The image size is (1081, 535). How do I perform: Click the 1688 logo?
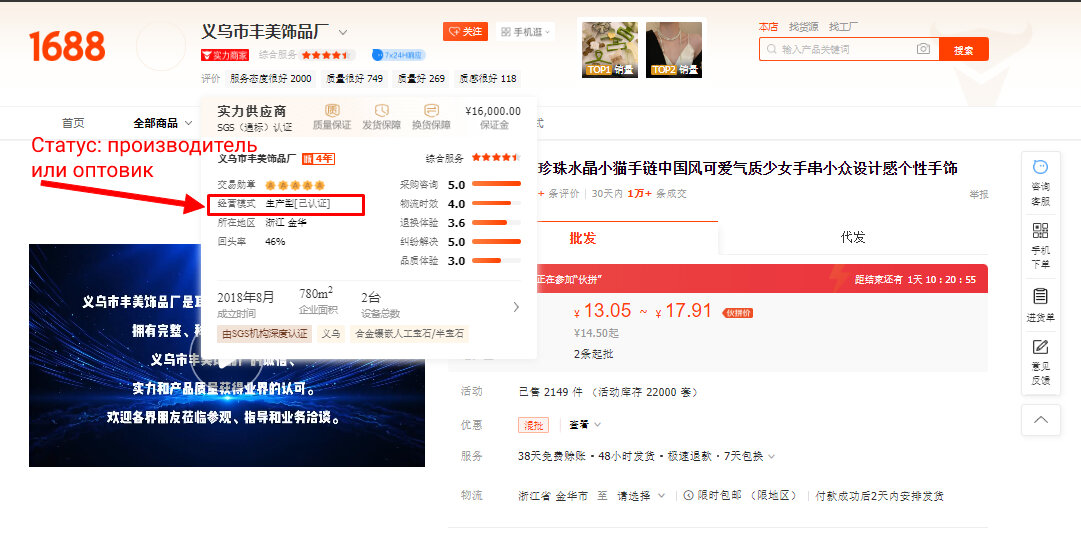(x=67, y=46)
